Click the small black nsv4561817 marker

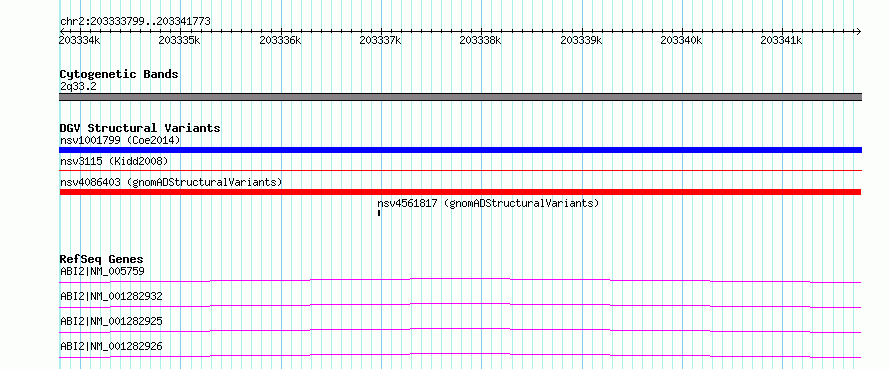pyautogui.click(x=379, y=213)
